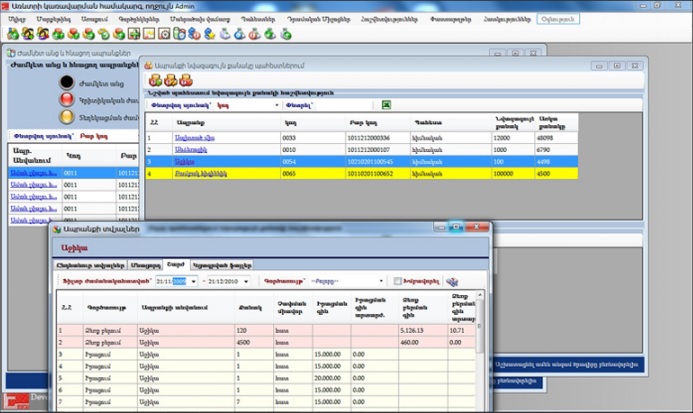This screenshot has height=413, width=693.
Task: Click the picture icon in the main toolbar
Action: (149, 34)
